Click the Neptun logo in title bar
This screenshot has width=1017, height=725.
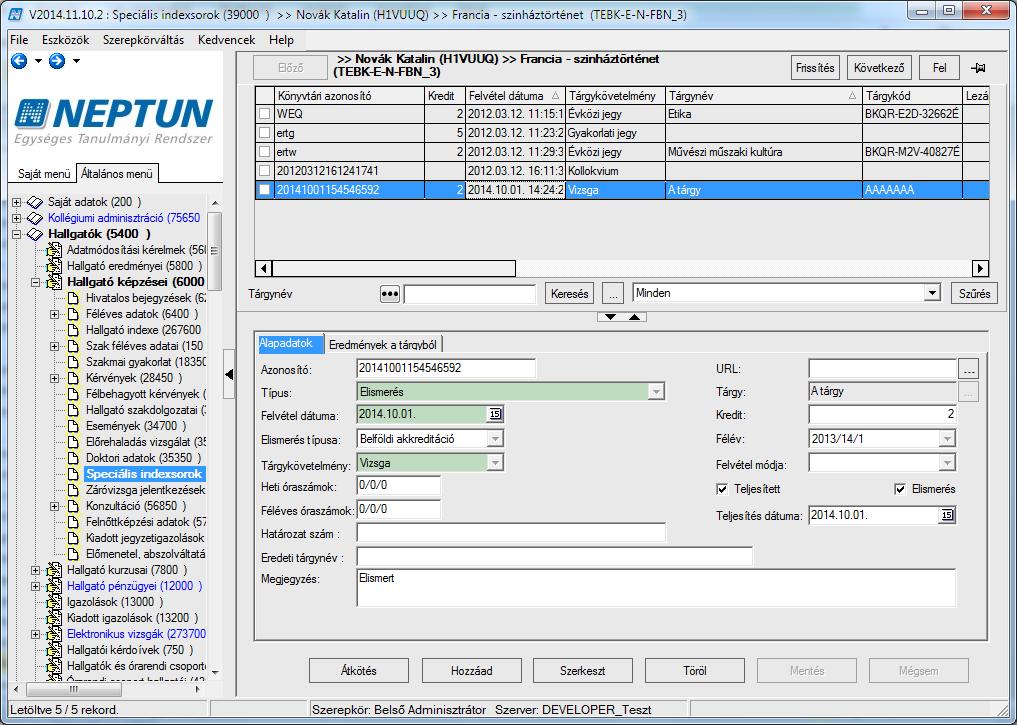point(16,14)
